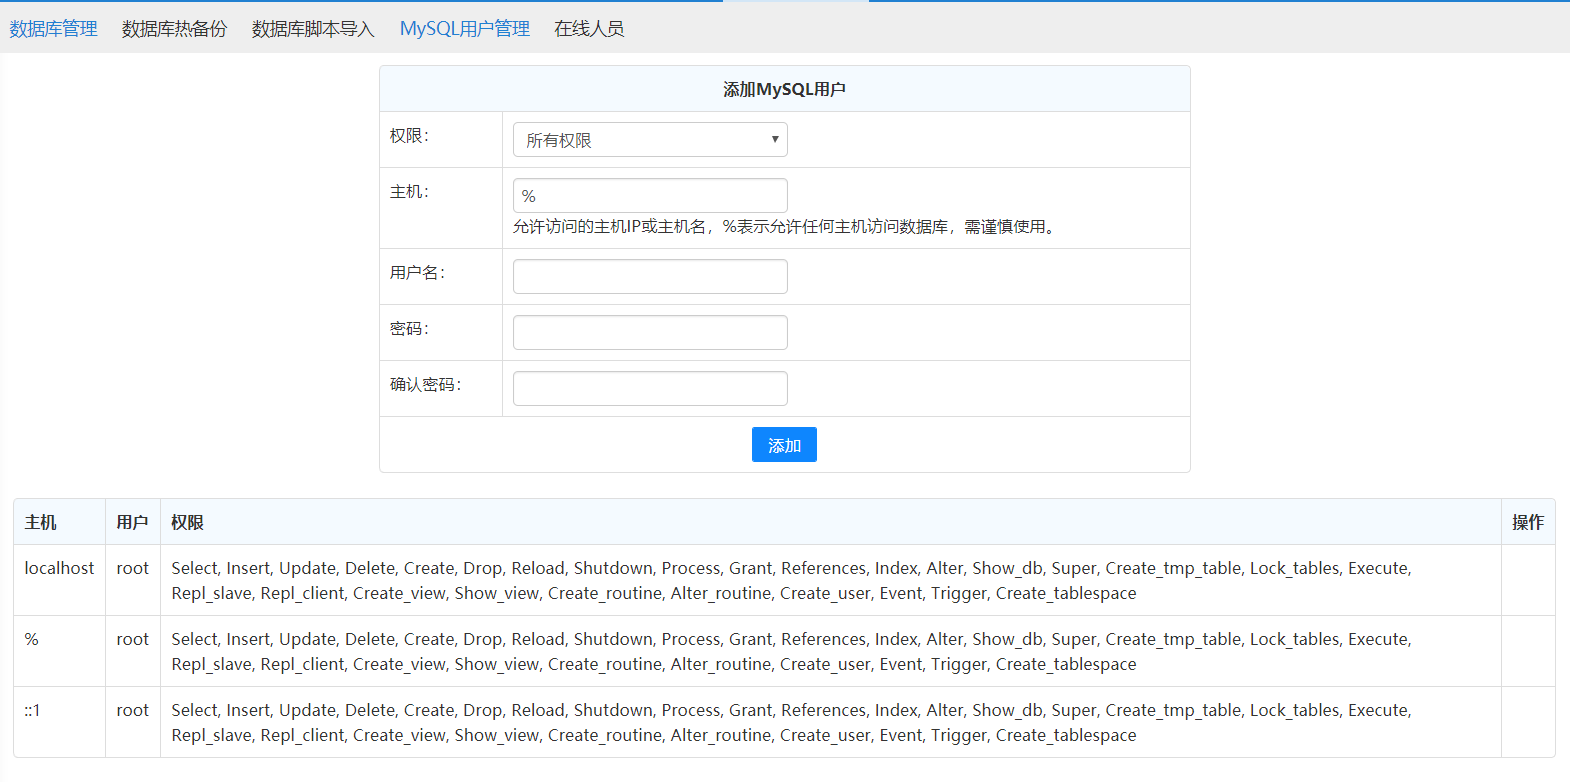Image resolution: width=1570 pixels, height=782 pixels.
Task: Focus the 确认密码 input field
Action: pos(650,389)
